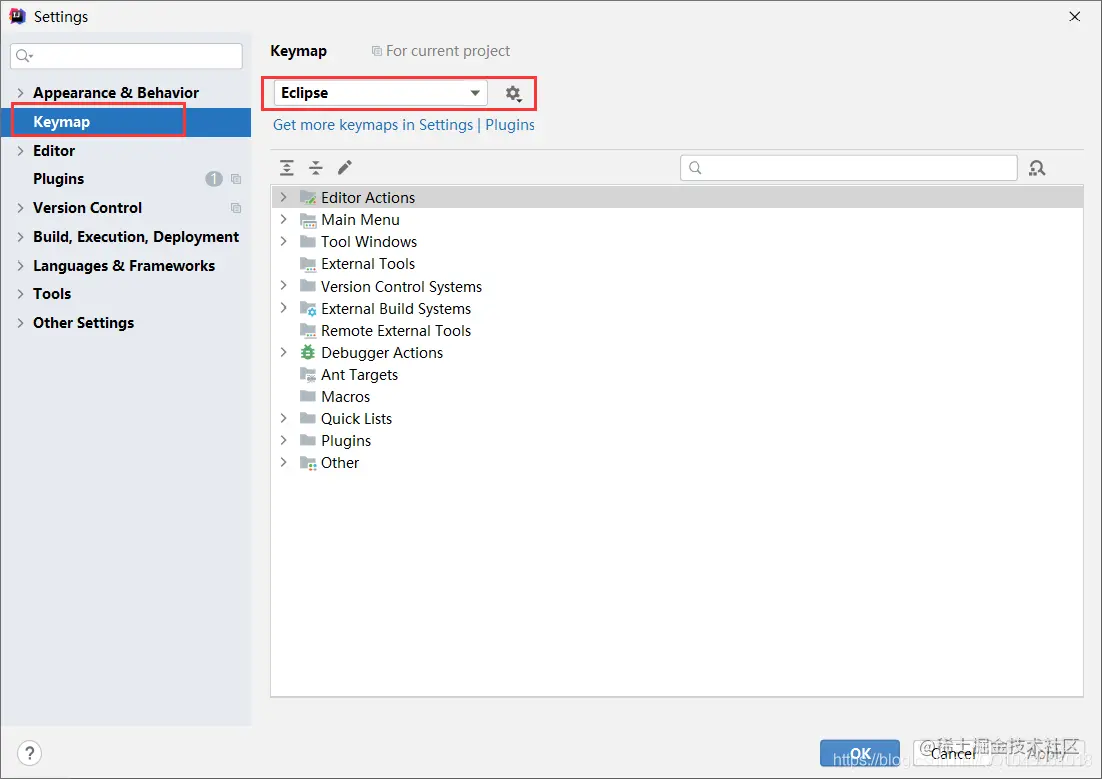Image resolution: width=1102 pixels, height=779 pixels.
Task: Click the search magnifier icon in sidebar field
Action: (24, 56)
